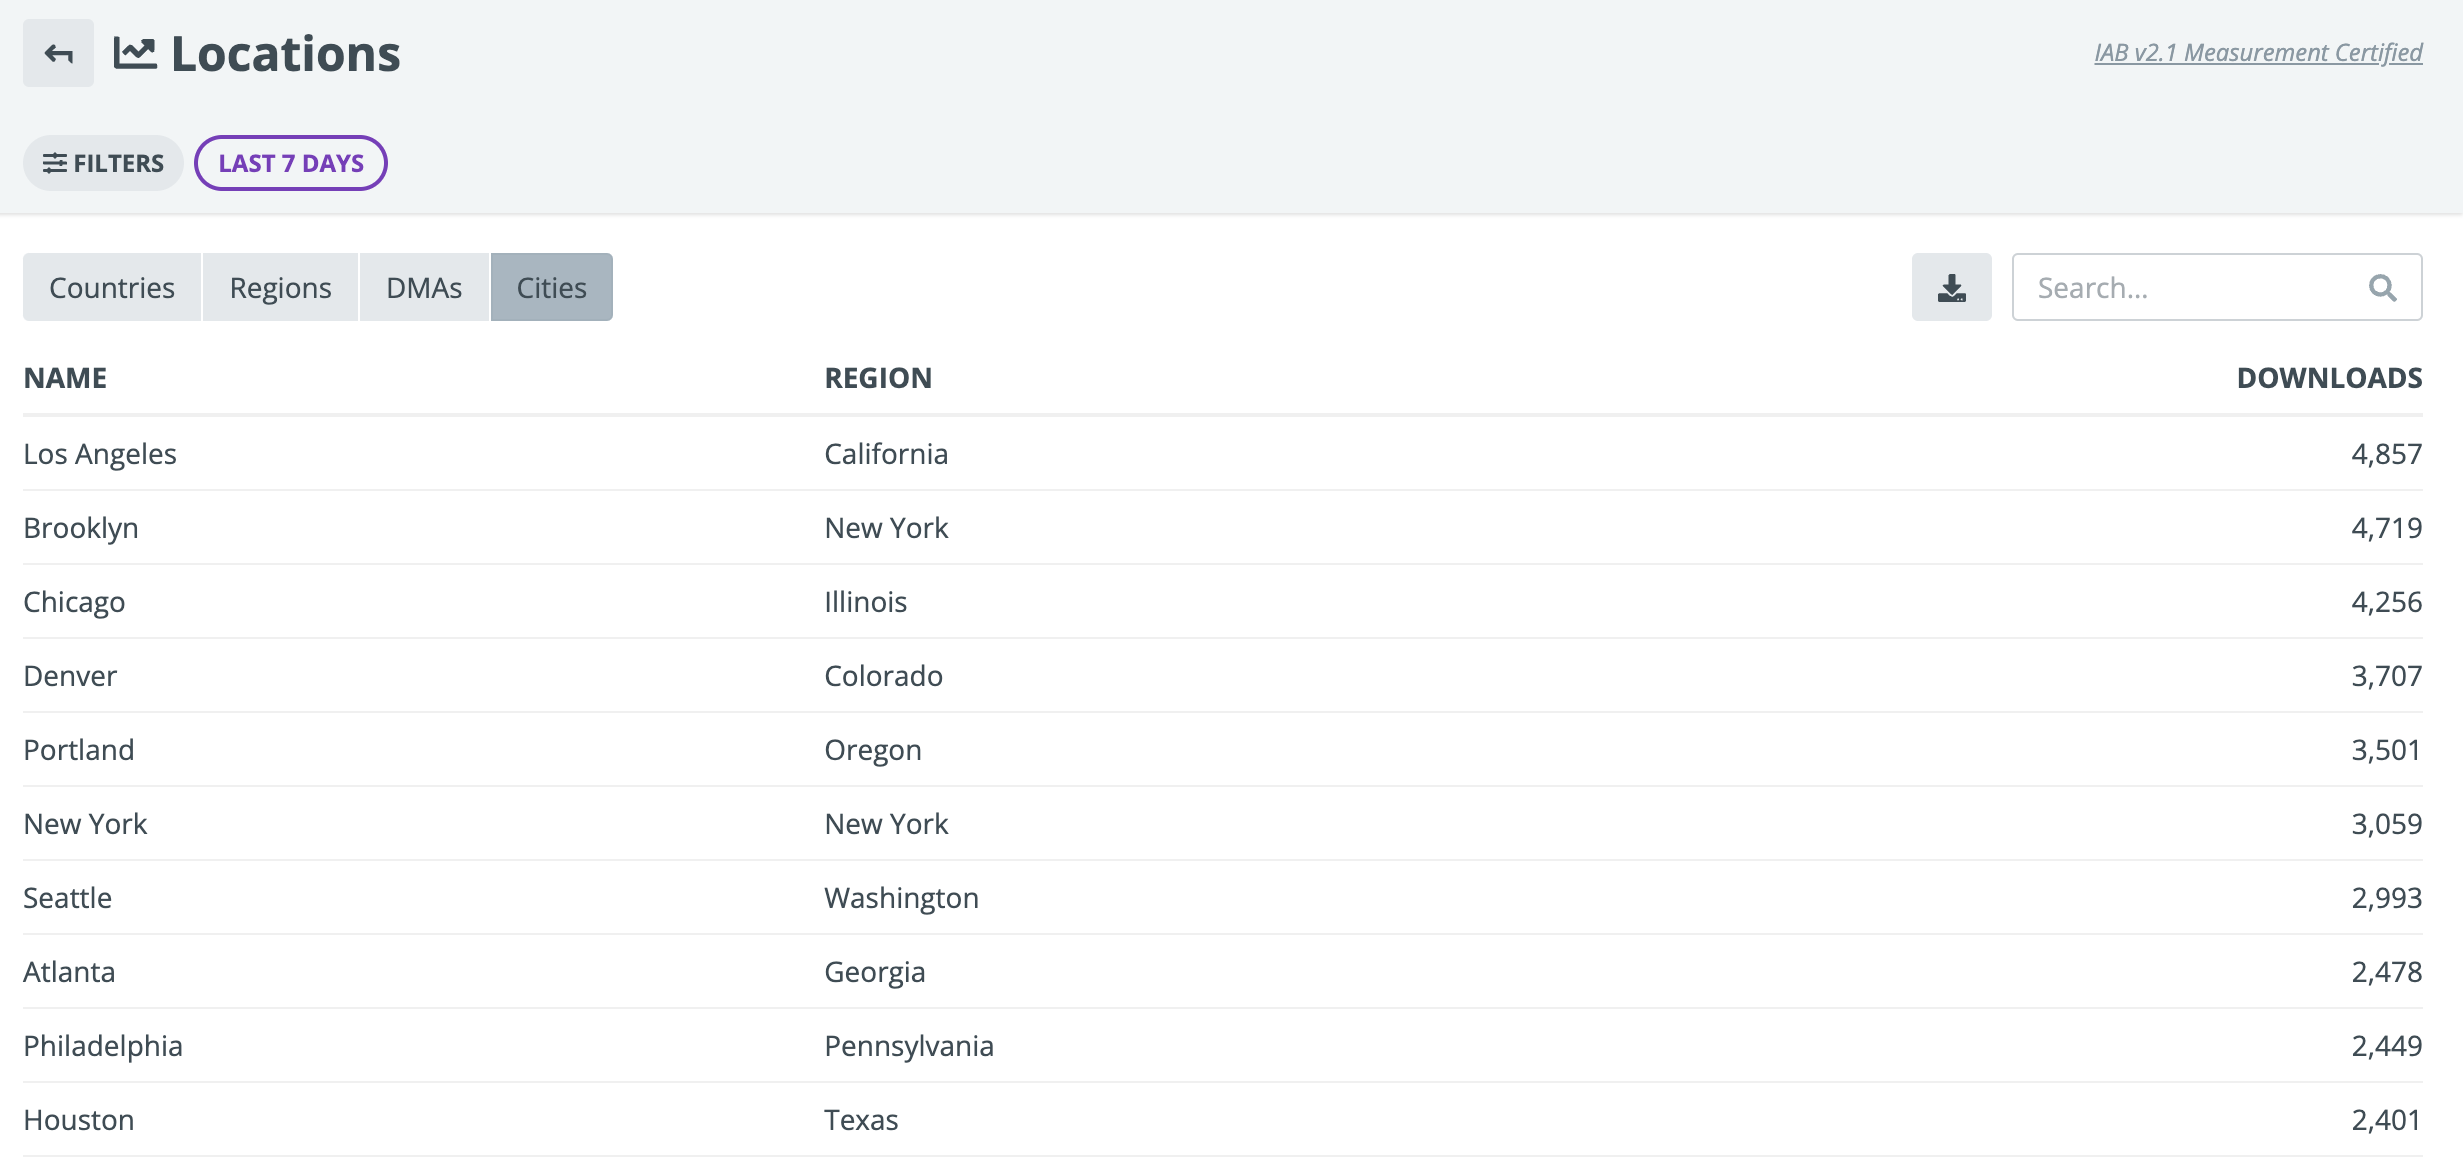Sort by the Downloads column header
Screen dimensions: 2463x1165
(2329, 378)
